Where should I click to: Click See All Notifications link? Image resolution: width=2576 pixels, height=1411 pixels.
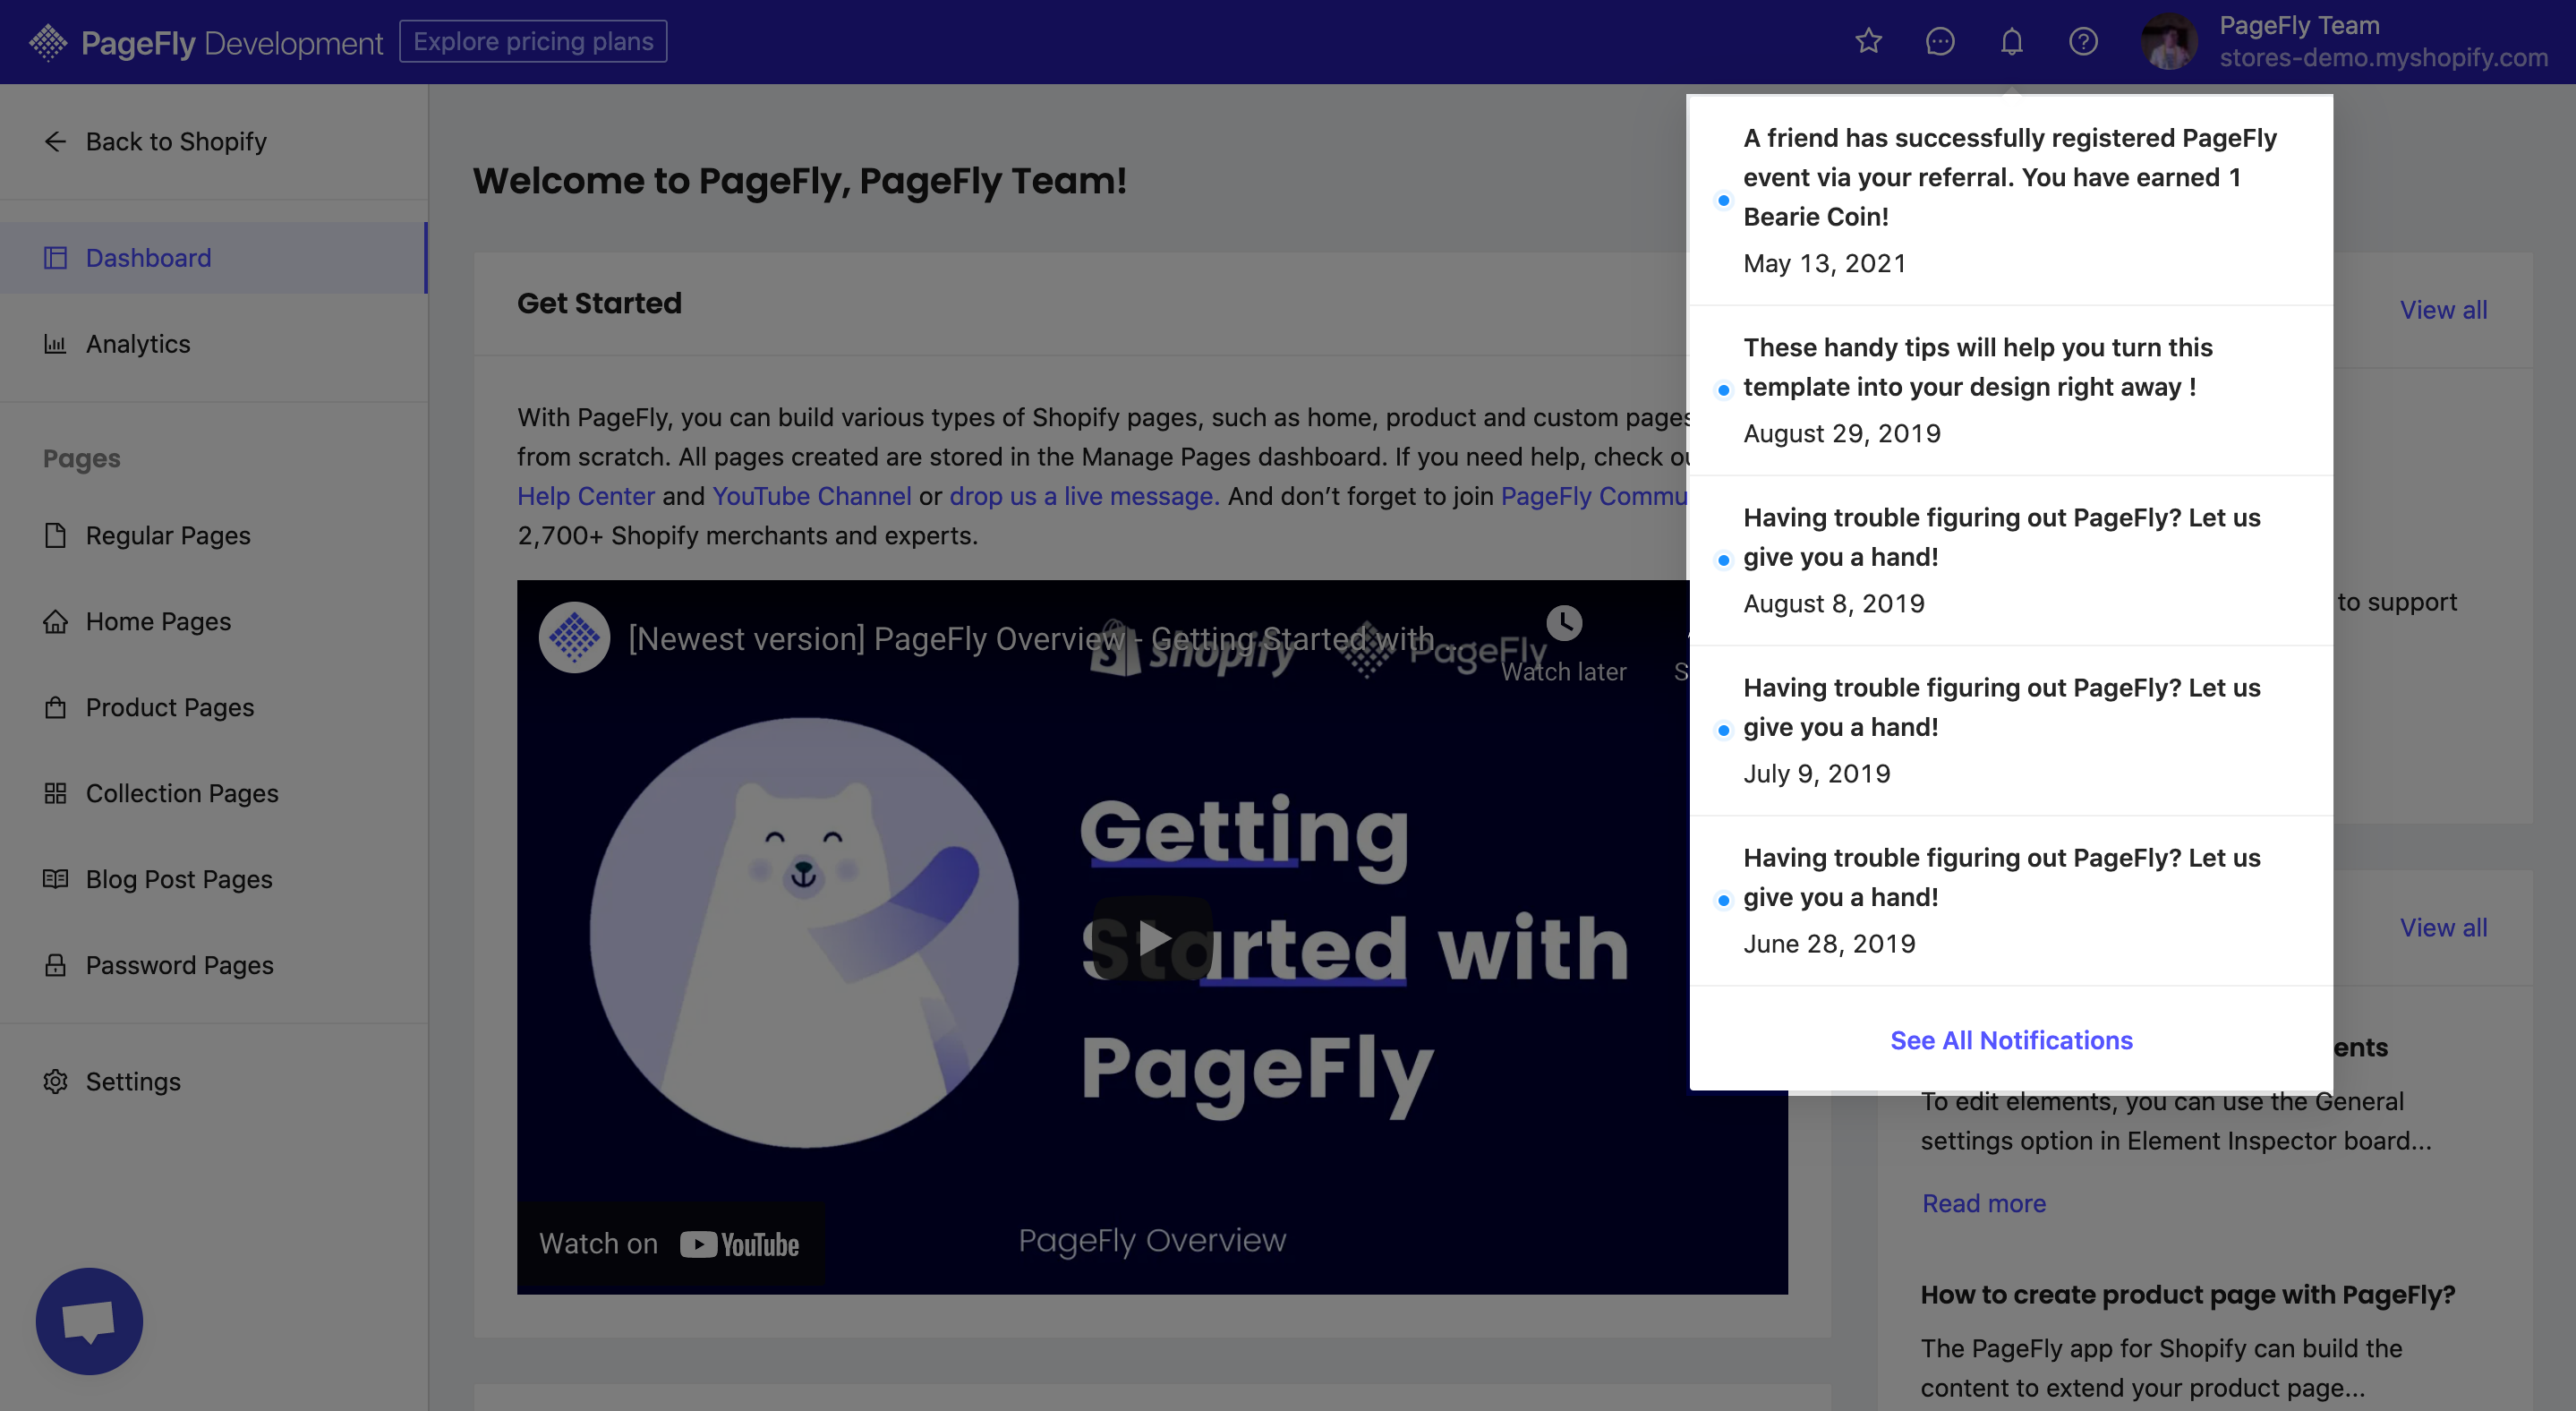2011,1040
